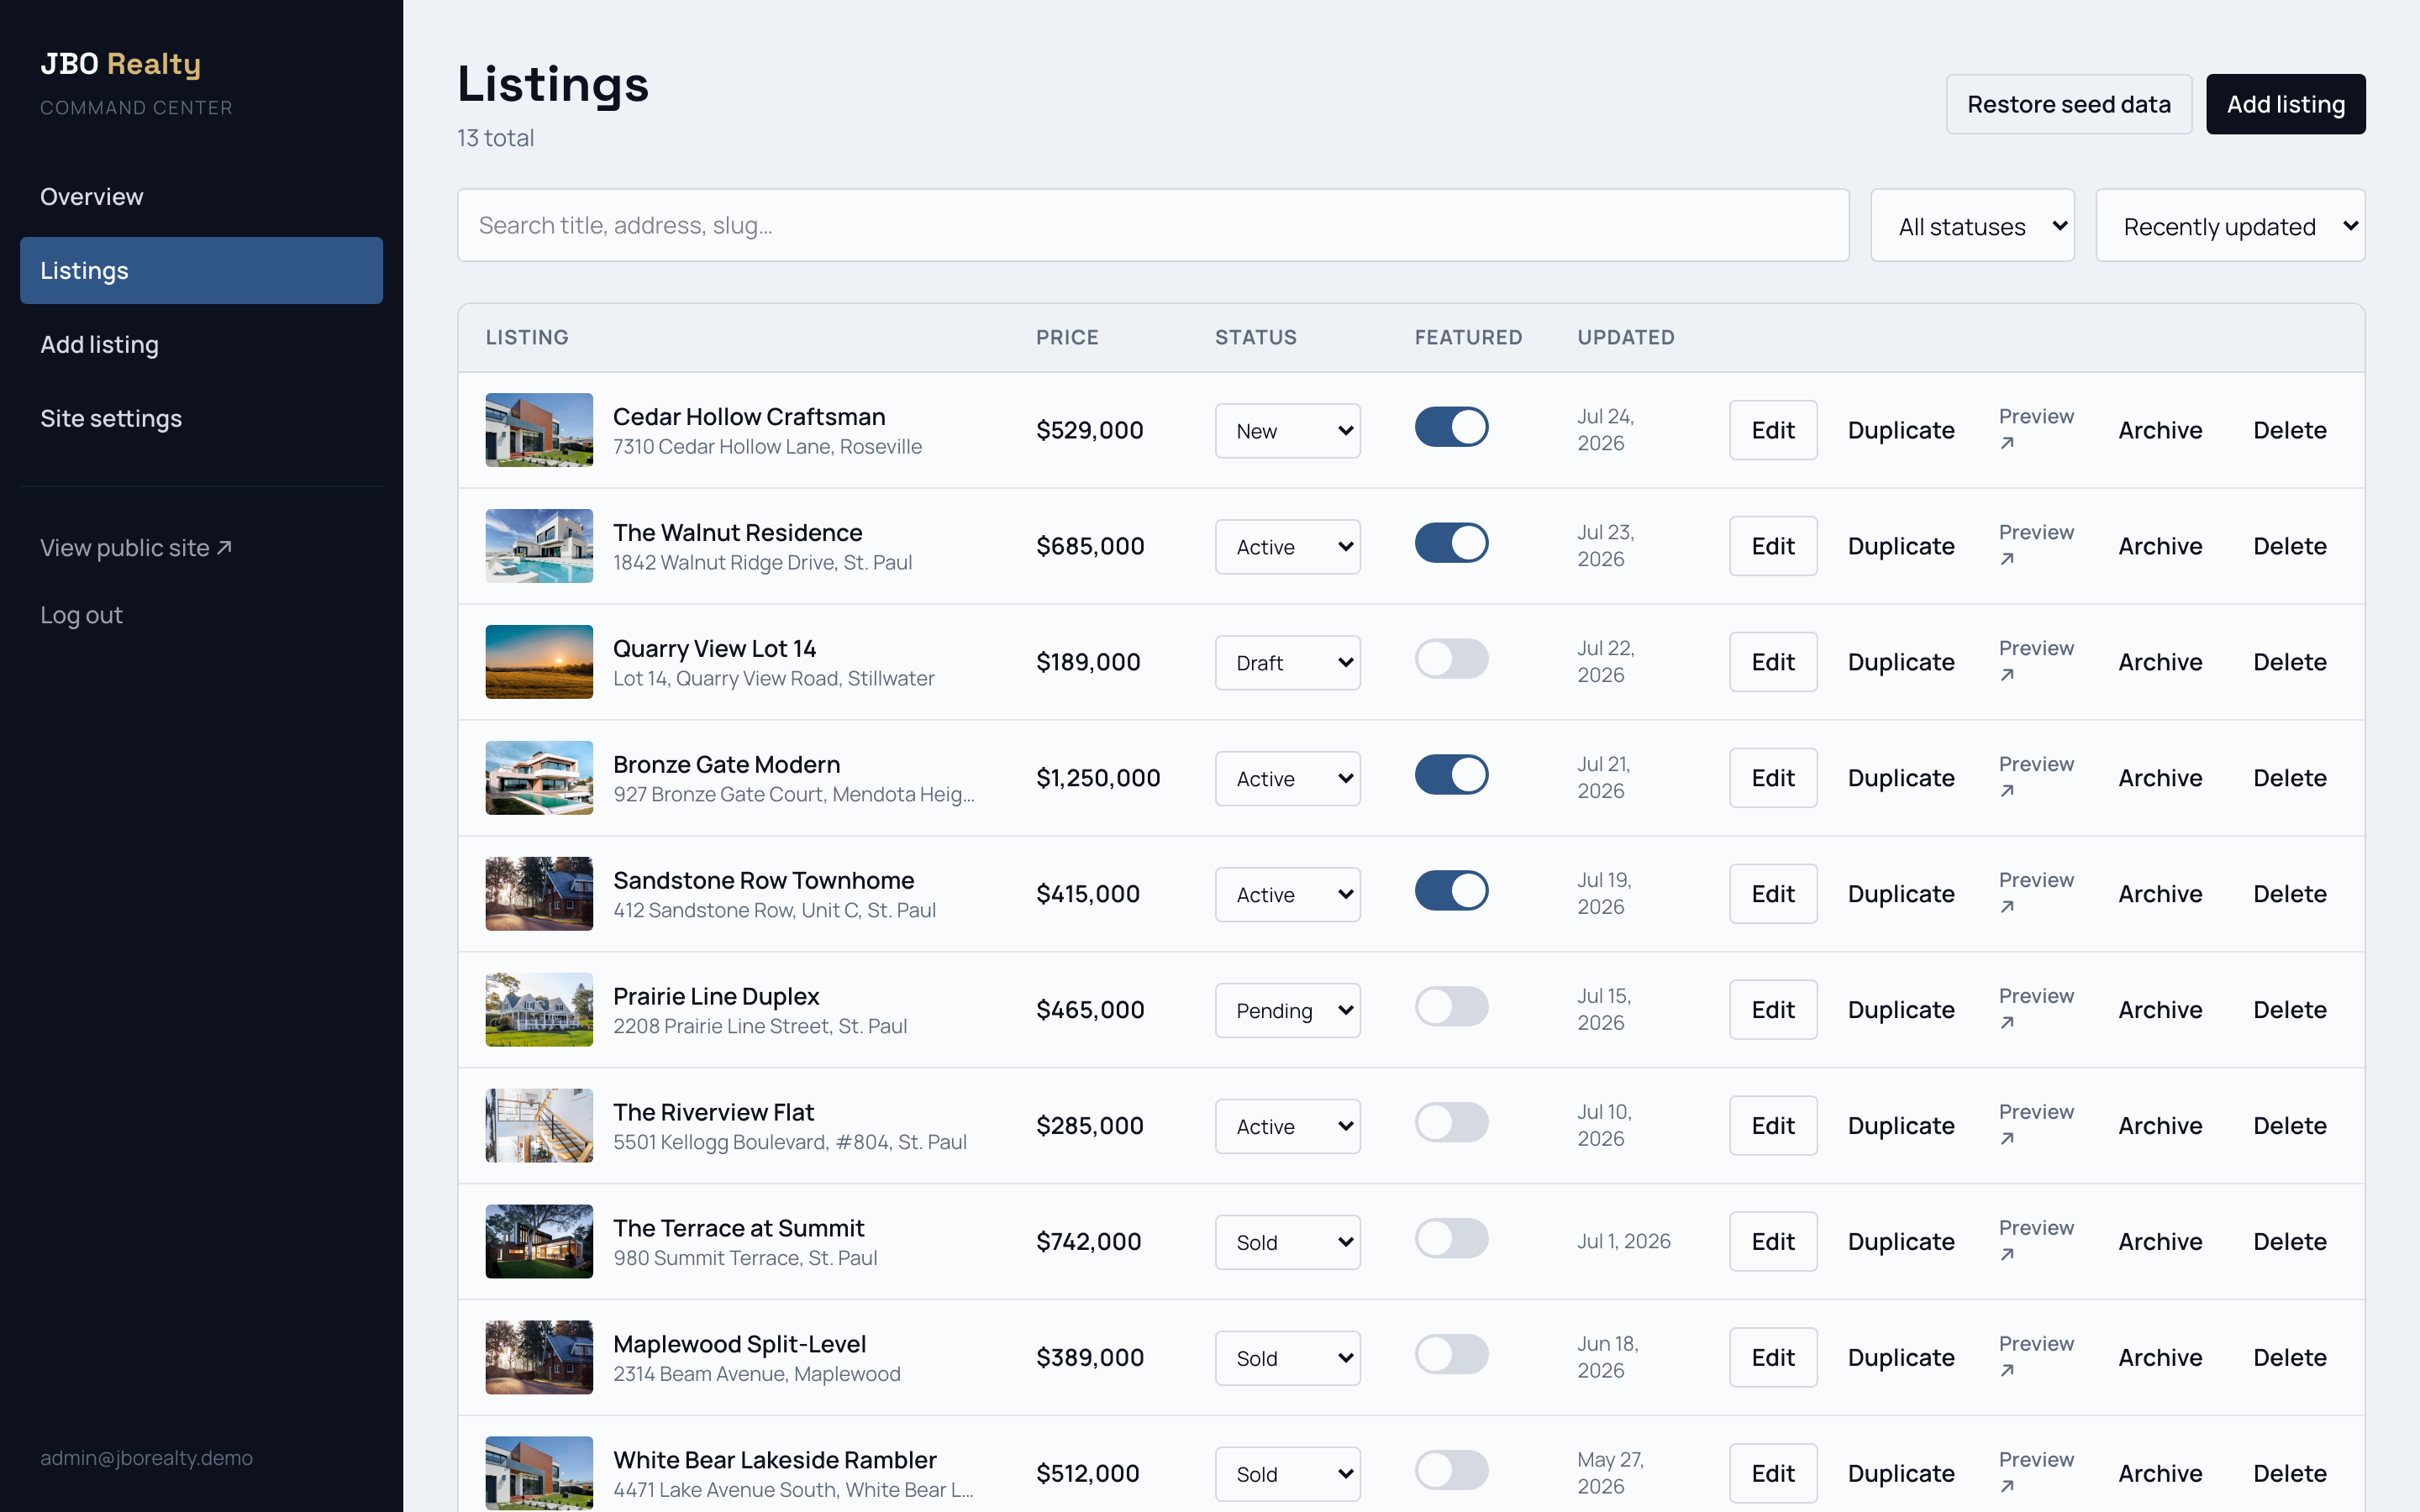
Task: Delete the Bronze Gate Modern listing
Action: click(2289, 778)
